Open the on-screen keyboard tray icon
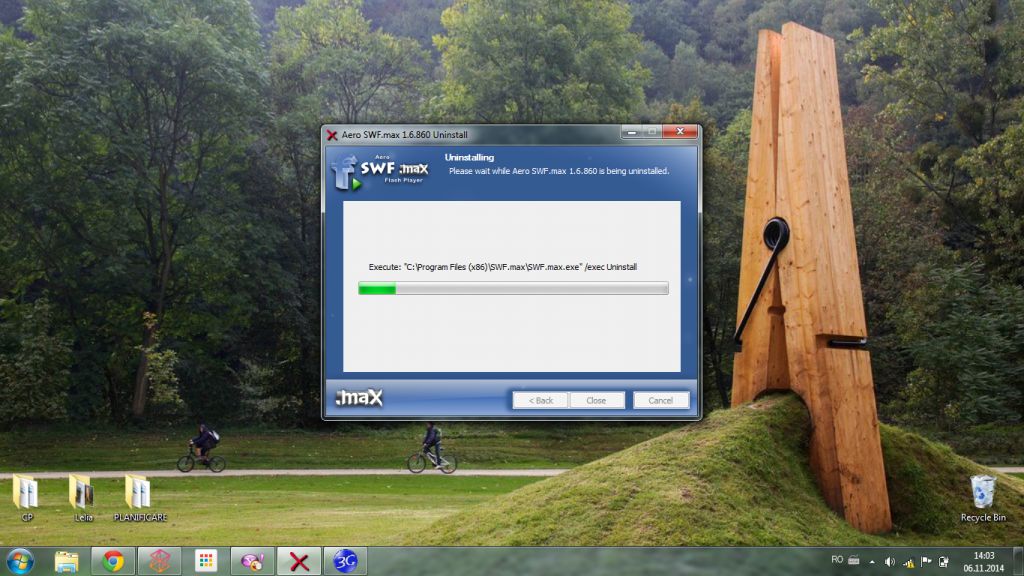 pos(853,560)
